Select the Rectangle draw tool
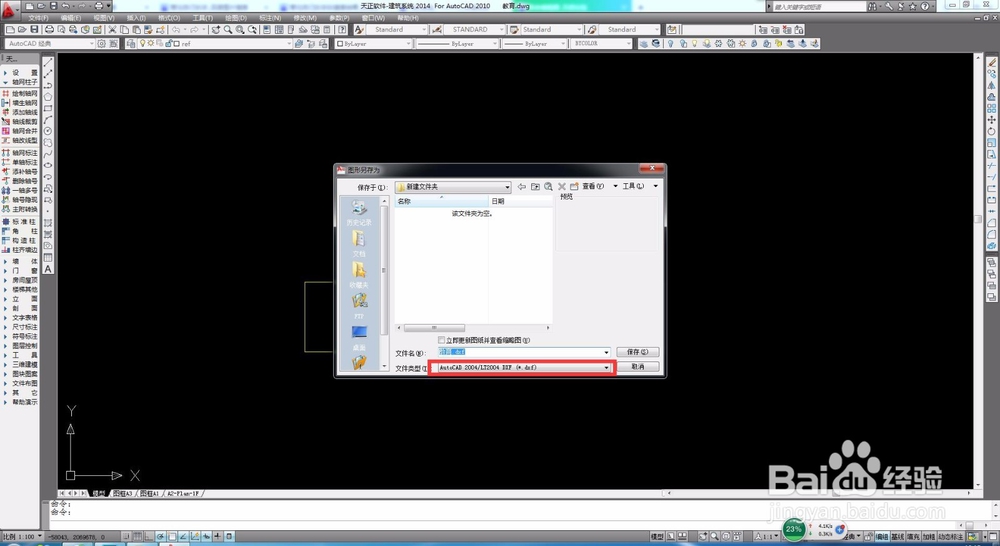The width and height of the screenshot is (1000, 546). tap(48, 109)
